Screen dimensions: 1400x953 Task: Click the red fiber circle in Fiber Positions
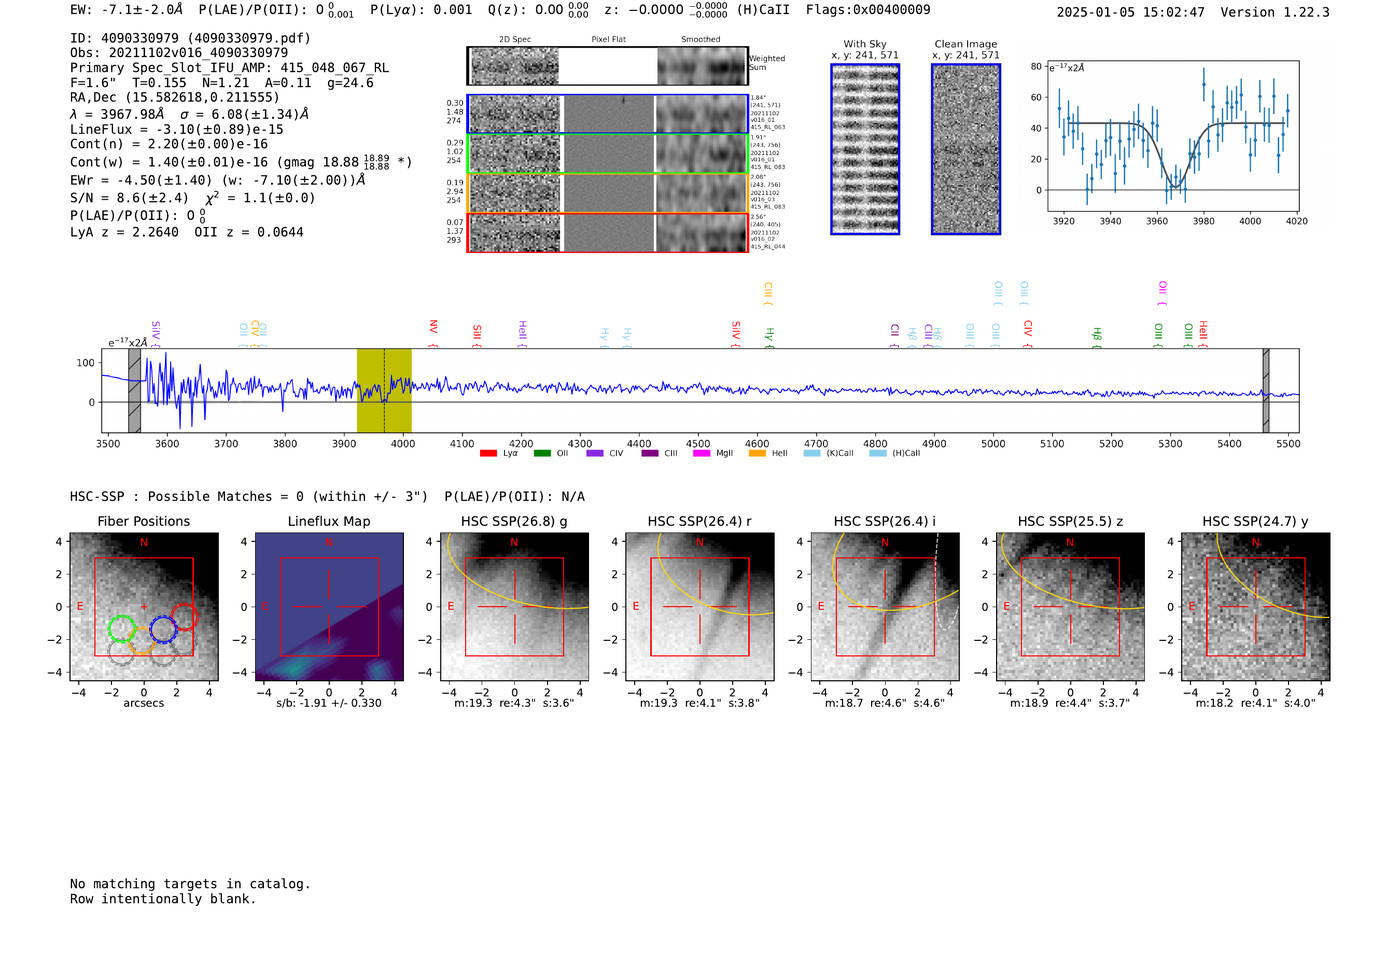point(184,617)
